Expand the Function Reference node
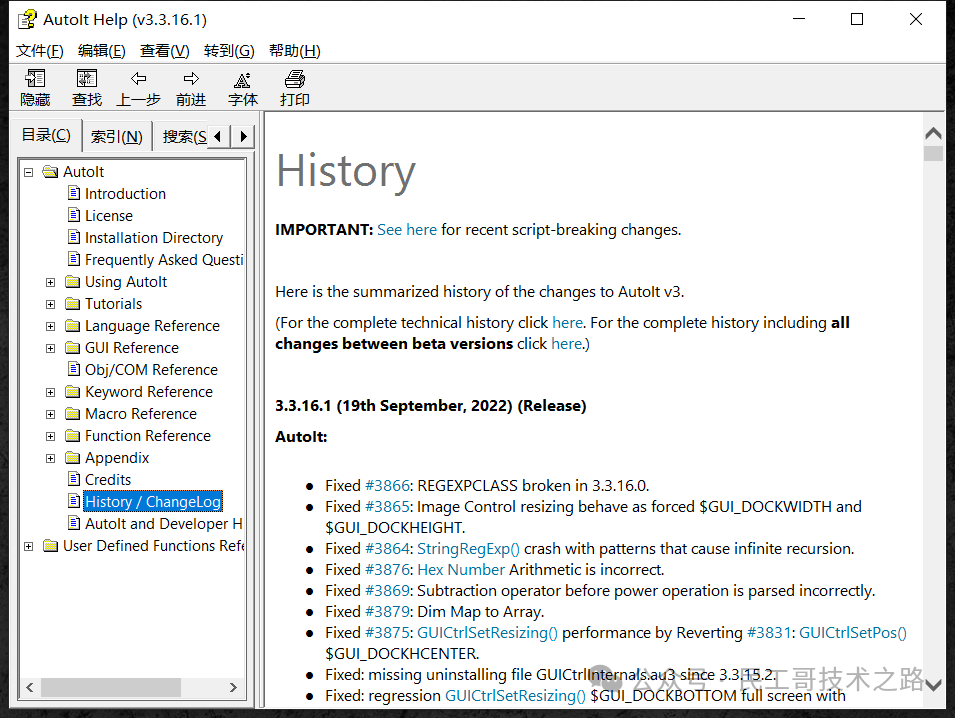The height and width of the screenshot is (718, 955). (x=51, y=436)
